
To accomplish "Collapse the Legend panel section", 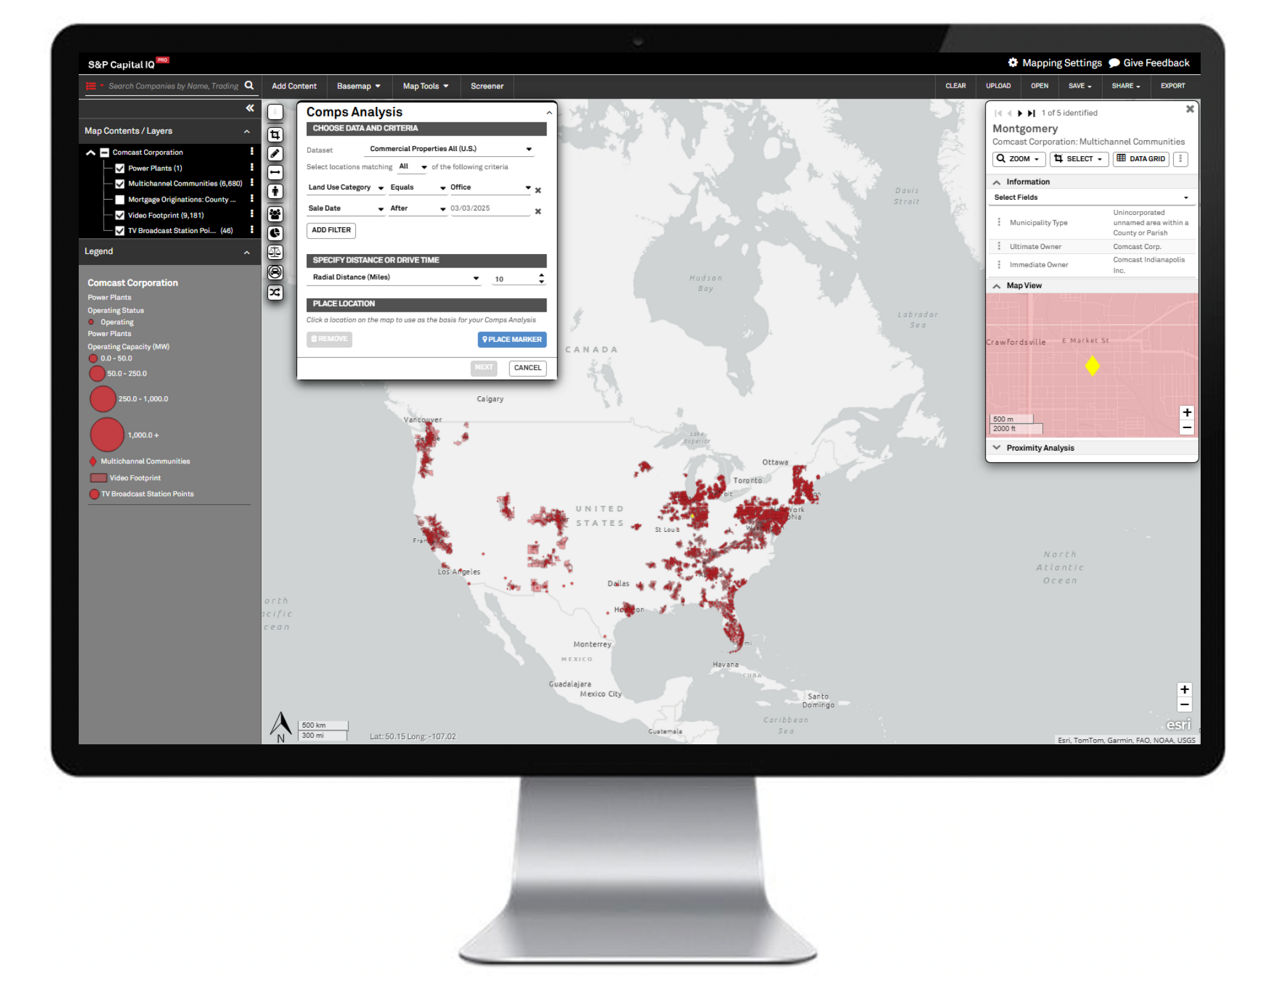I will (x=247, y=252).
